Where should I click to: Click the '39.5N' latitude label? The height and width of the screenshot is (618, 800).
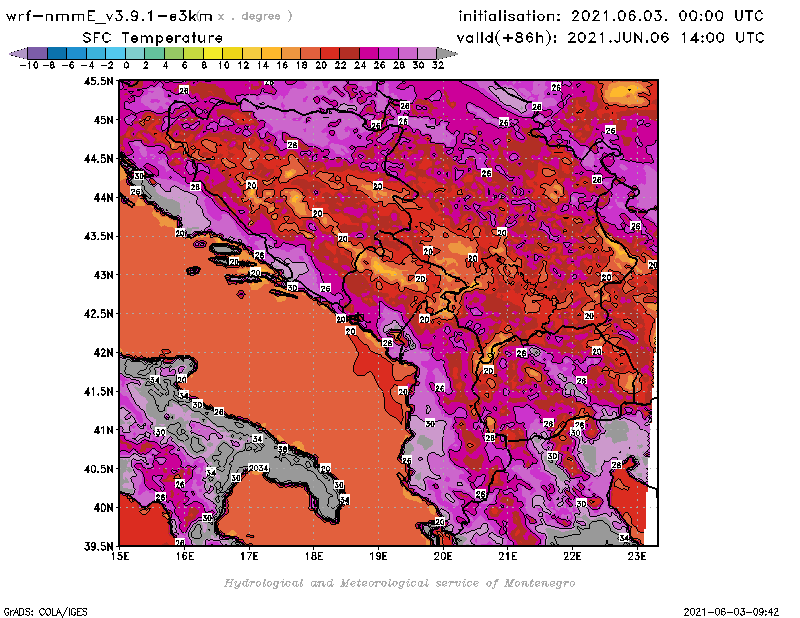(x=98, y=547)
